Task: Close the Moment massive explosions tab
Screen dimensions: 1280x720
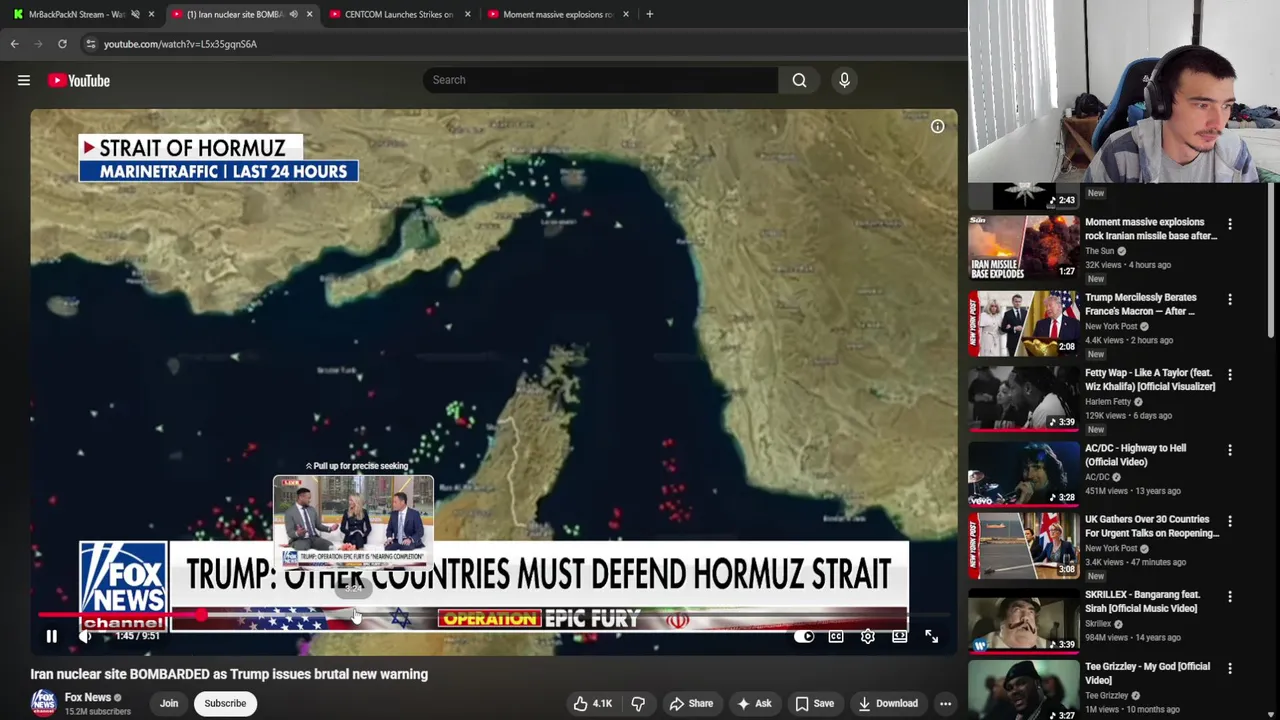Action: coord(625,14)
